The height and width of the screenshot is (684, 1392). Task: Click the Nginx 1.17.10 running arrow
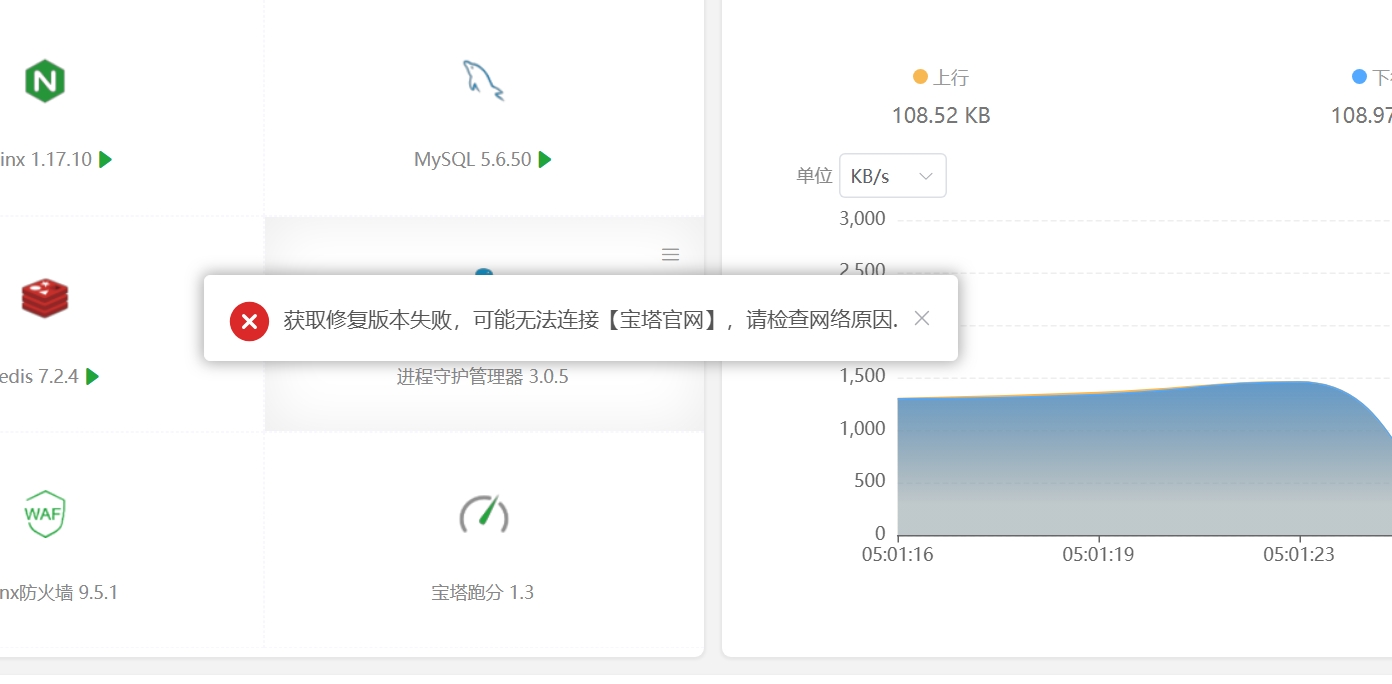[106, 159]
